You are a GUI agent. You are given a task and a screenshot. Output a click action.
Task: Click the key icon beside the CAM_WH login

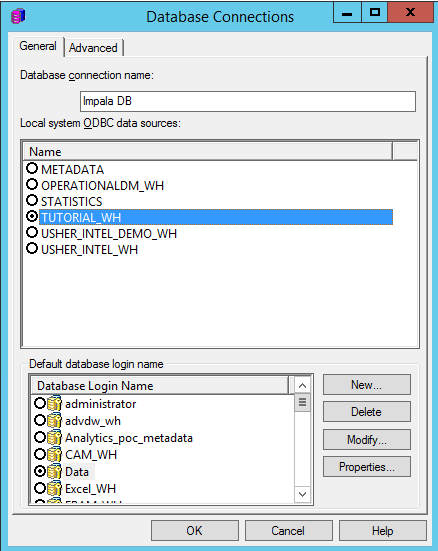click(x=54, y=454)
